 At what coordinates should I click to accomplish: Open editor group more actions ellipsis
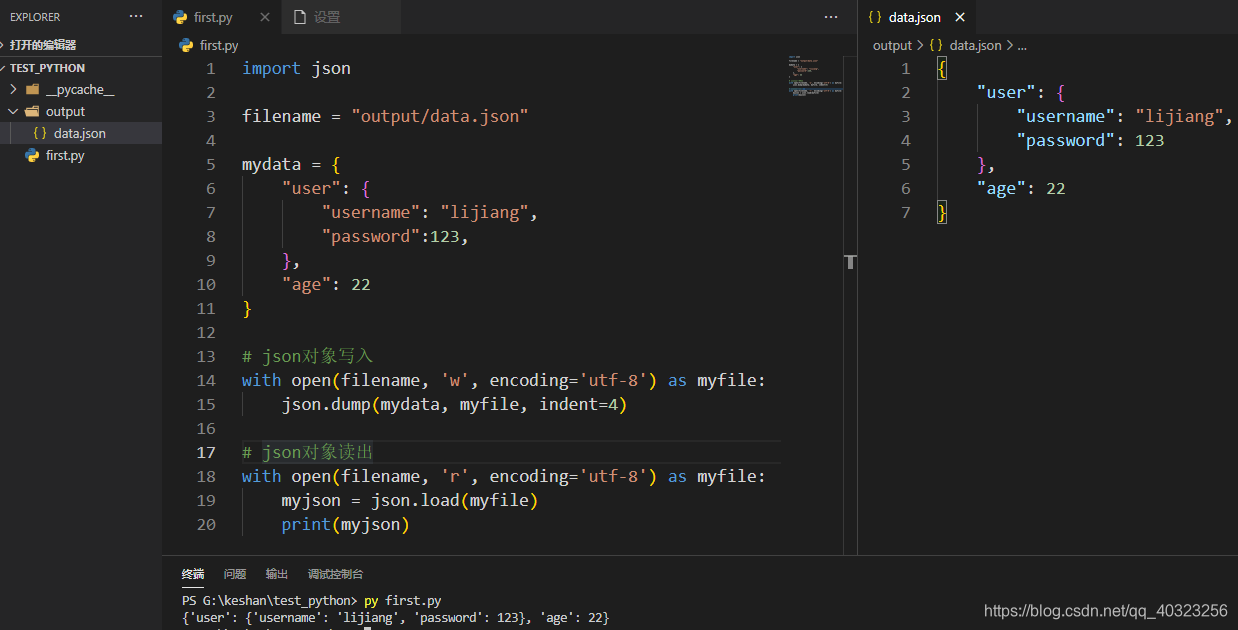831,17
